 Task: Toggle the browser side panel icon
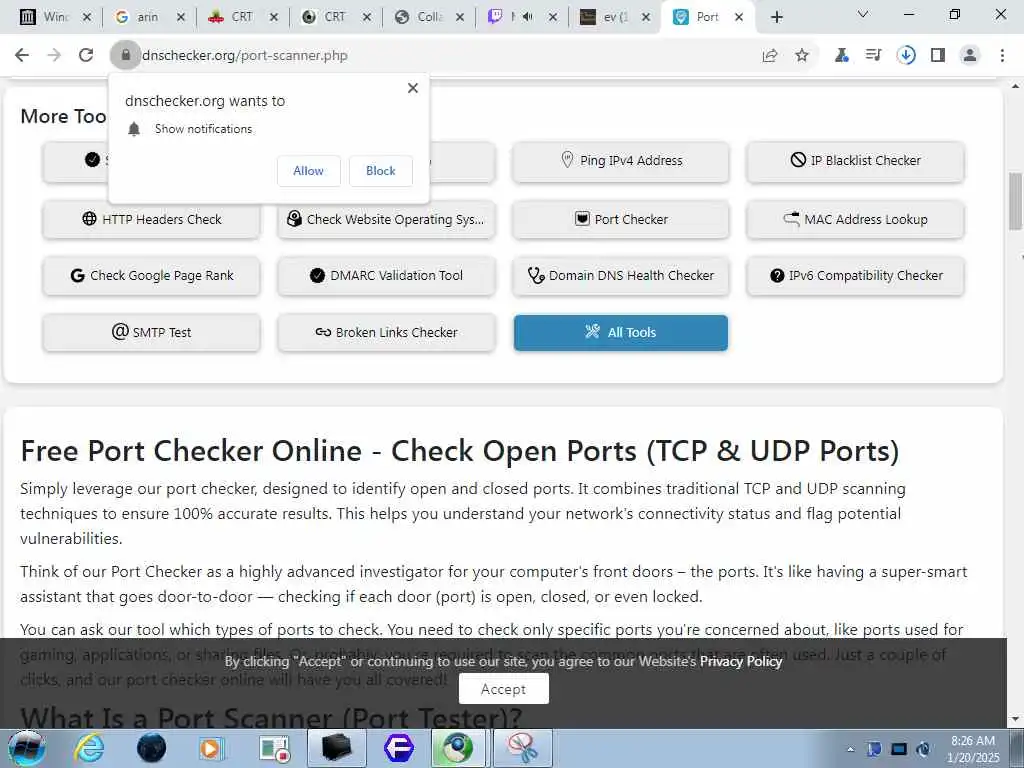pyautogui.click(x=938, y=56)
